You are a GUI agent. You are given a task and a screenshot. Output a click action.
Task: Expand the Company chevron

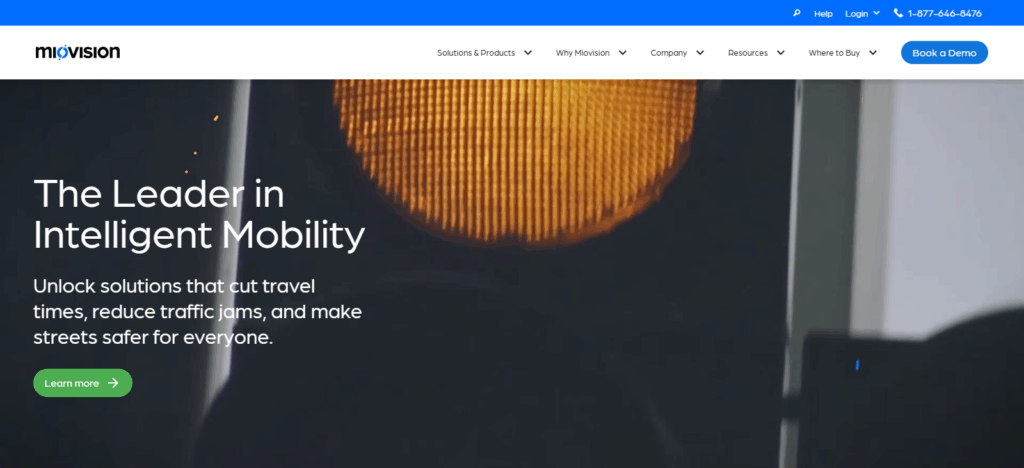[x=700, y=53]
